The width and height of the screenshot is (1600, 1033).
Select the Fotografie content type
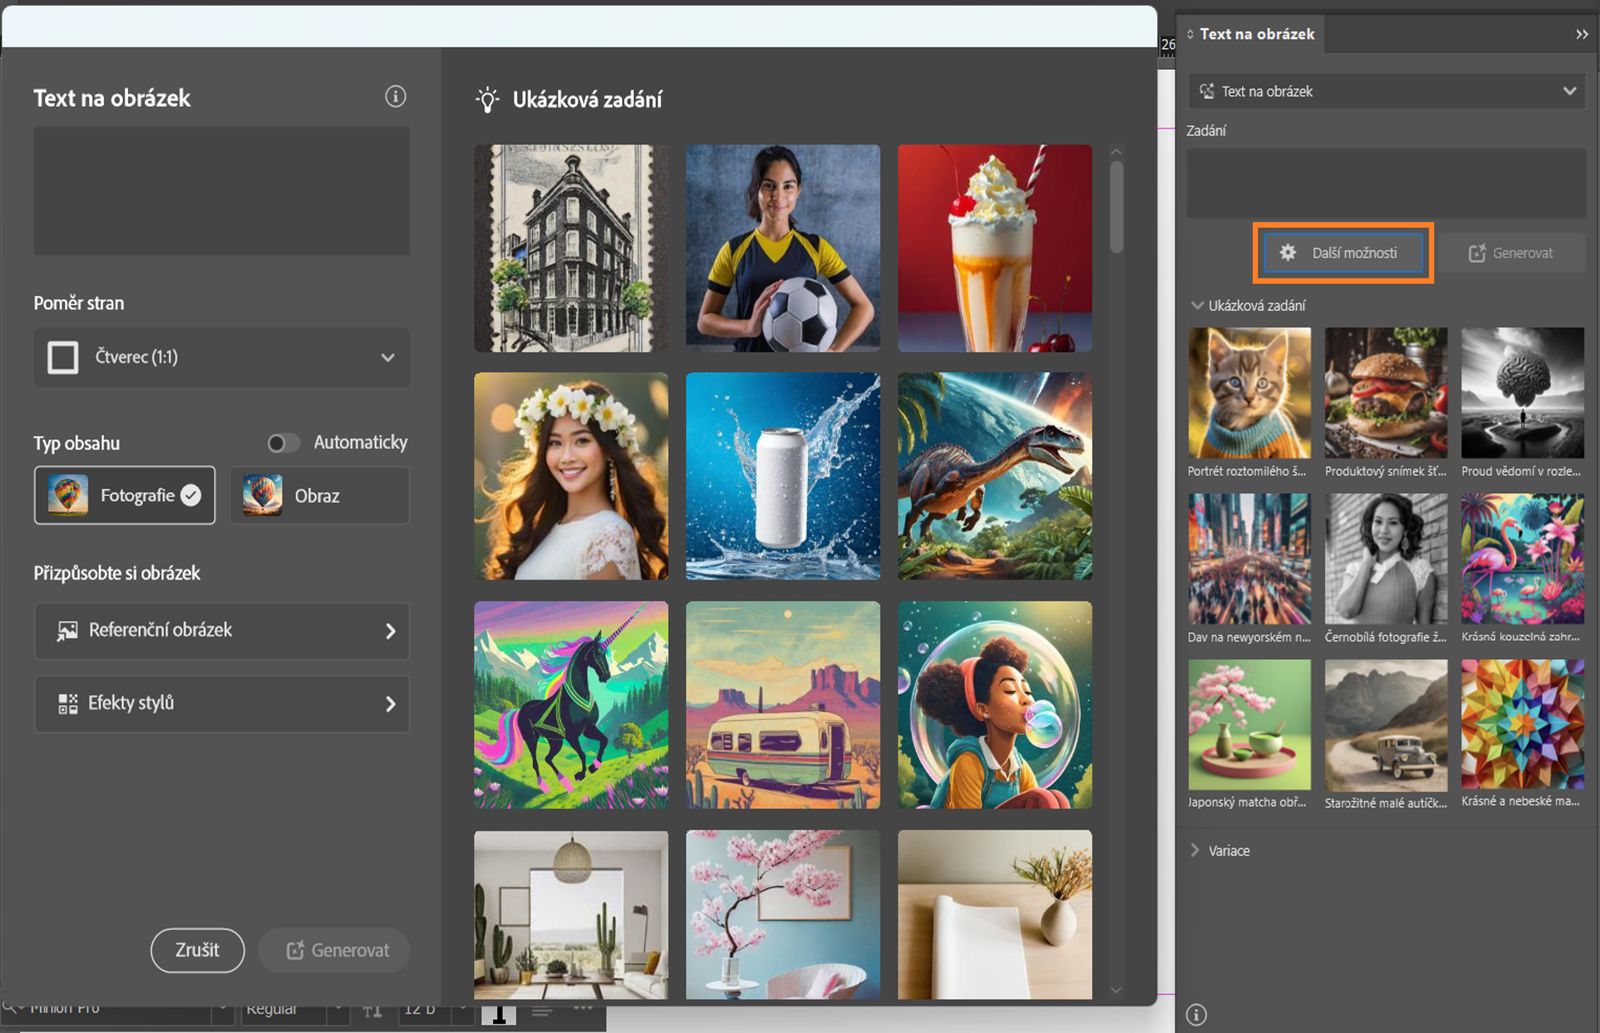pos(125,495)
